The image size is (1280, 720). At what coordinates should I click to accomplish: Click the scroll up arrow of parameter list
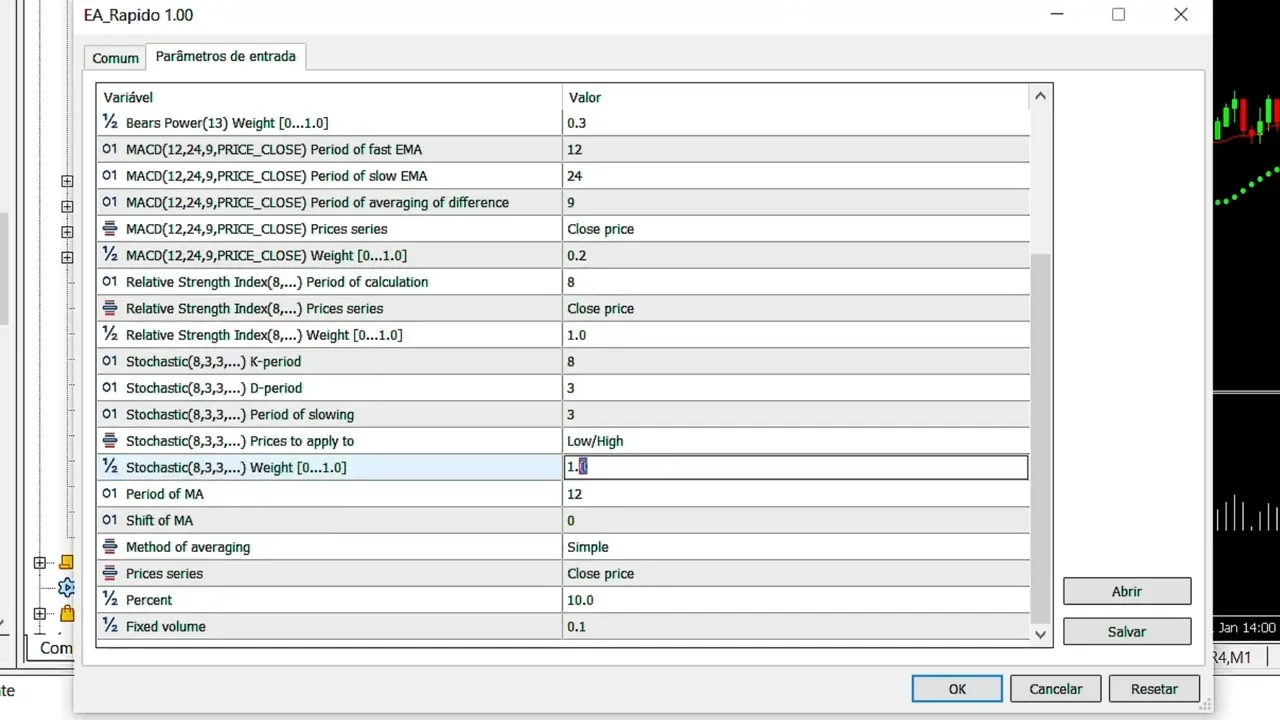[x=1040, y=96]
